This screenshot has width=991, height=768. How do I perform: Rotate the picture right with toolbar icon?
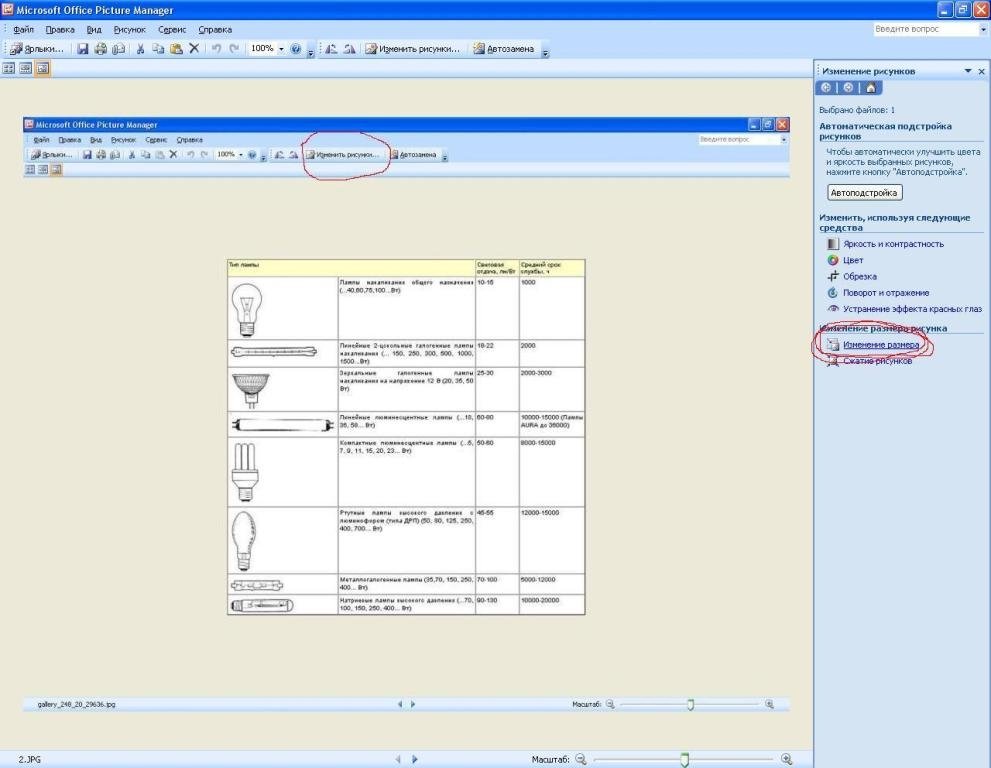(x=349, y=49)
